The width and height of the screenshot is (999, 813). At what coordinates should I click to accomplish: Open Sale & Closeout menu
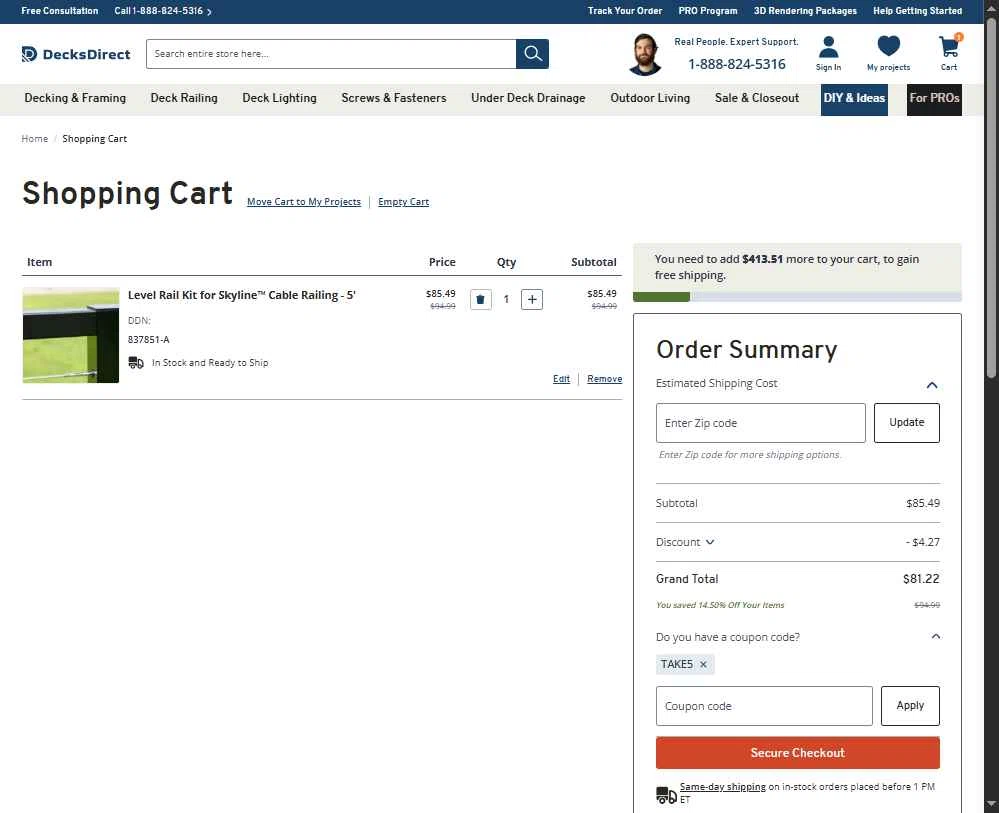point(757,98)
